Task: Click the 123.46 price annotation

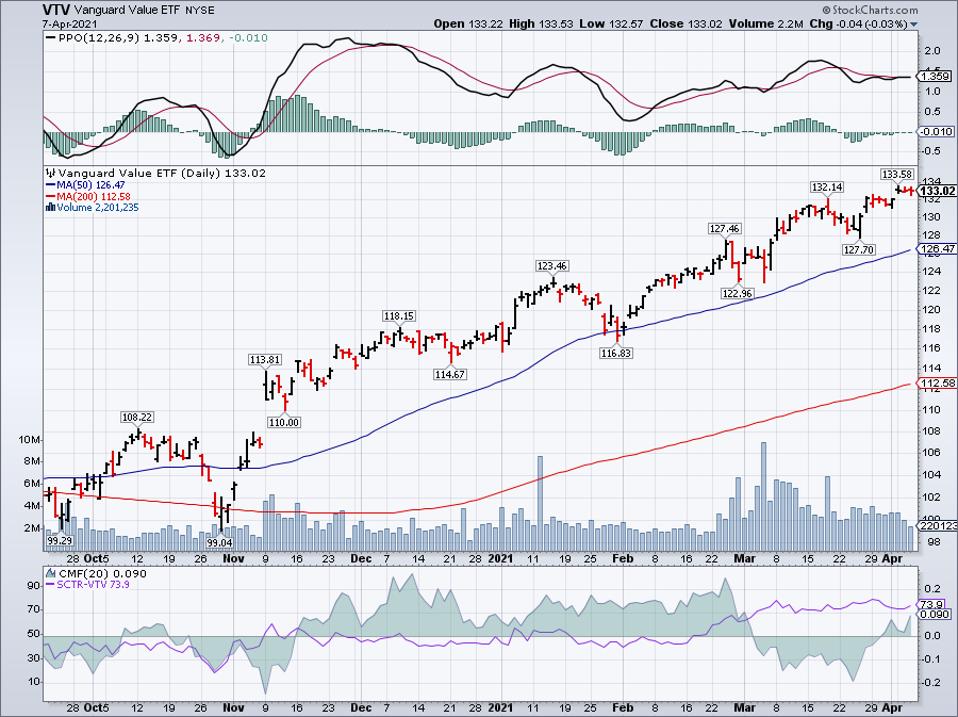Action: (552, 266)
